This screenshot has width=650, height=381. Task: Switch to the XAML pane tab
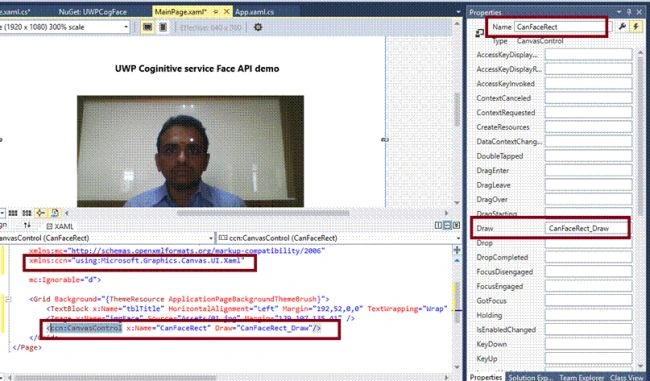point(60,226)
